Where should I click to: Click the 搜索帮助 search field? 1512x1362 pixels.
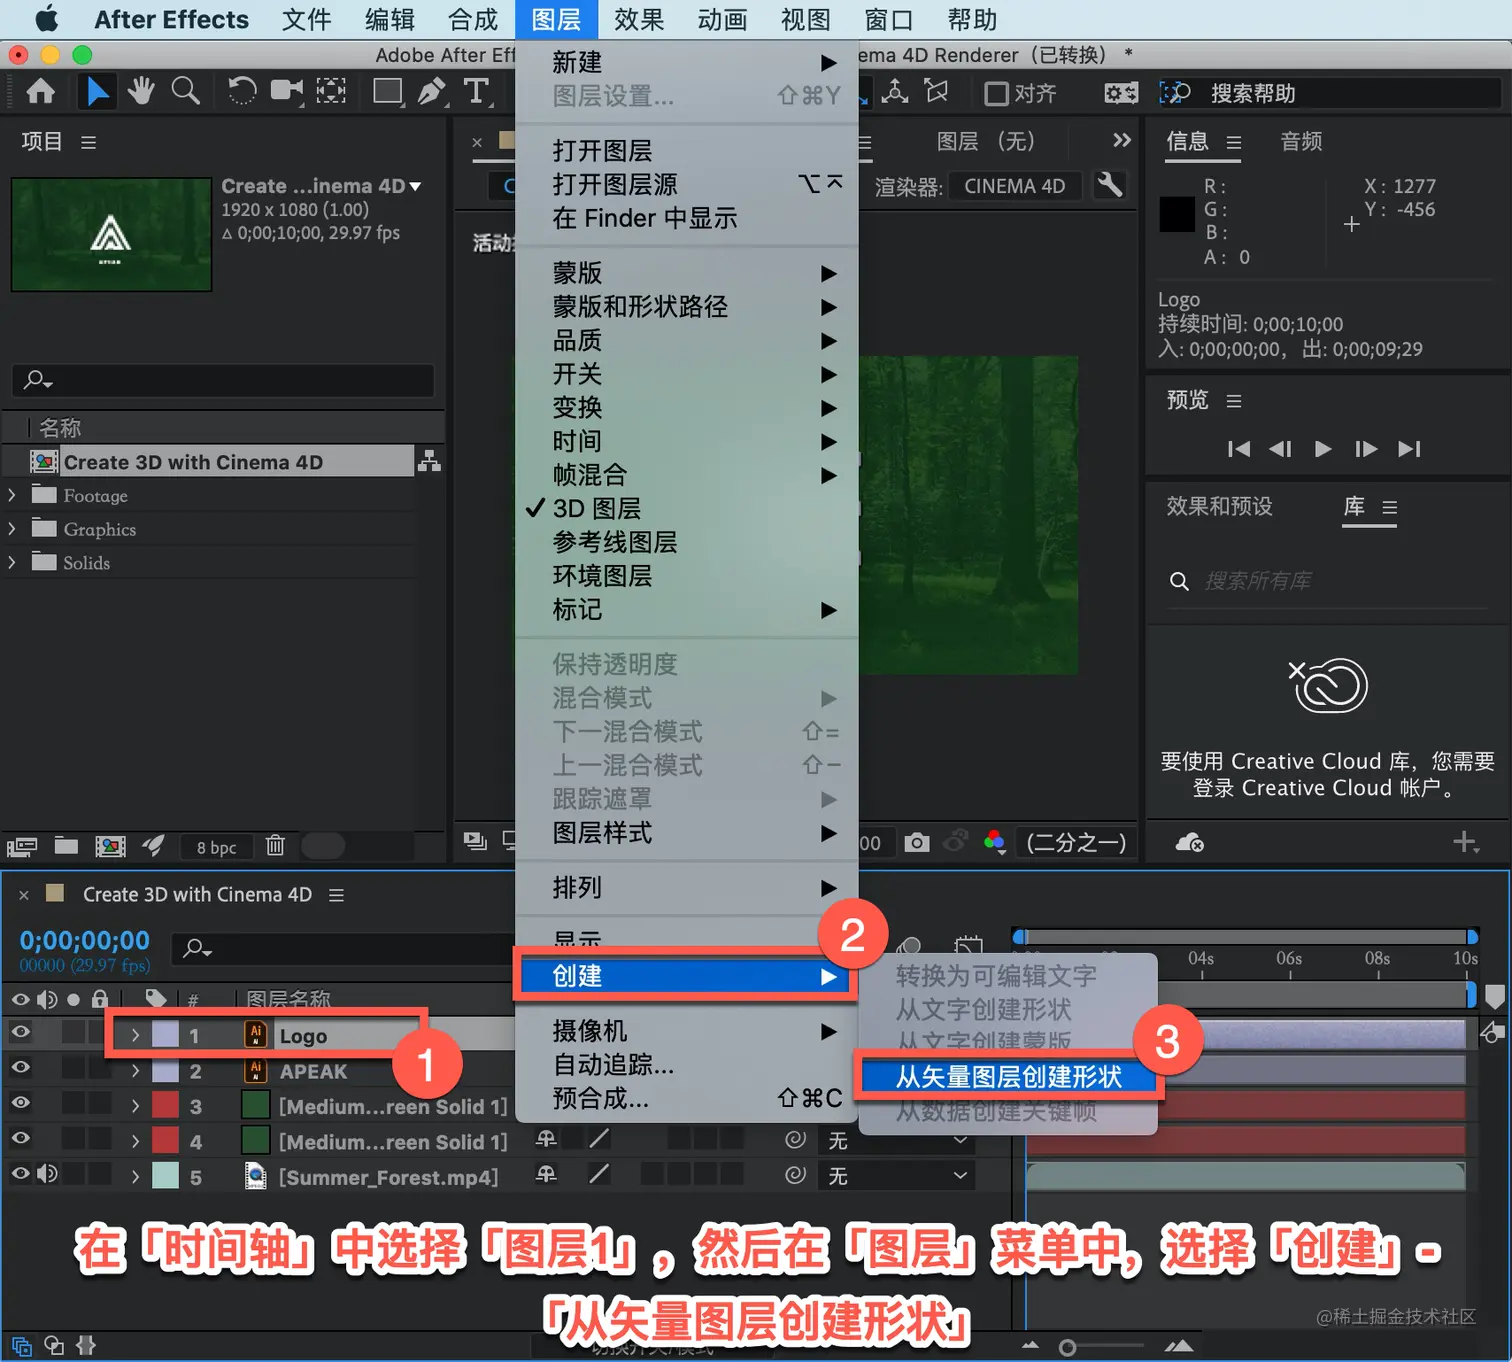point(1350,93)
